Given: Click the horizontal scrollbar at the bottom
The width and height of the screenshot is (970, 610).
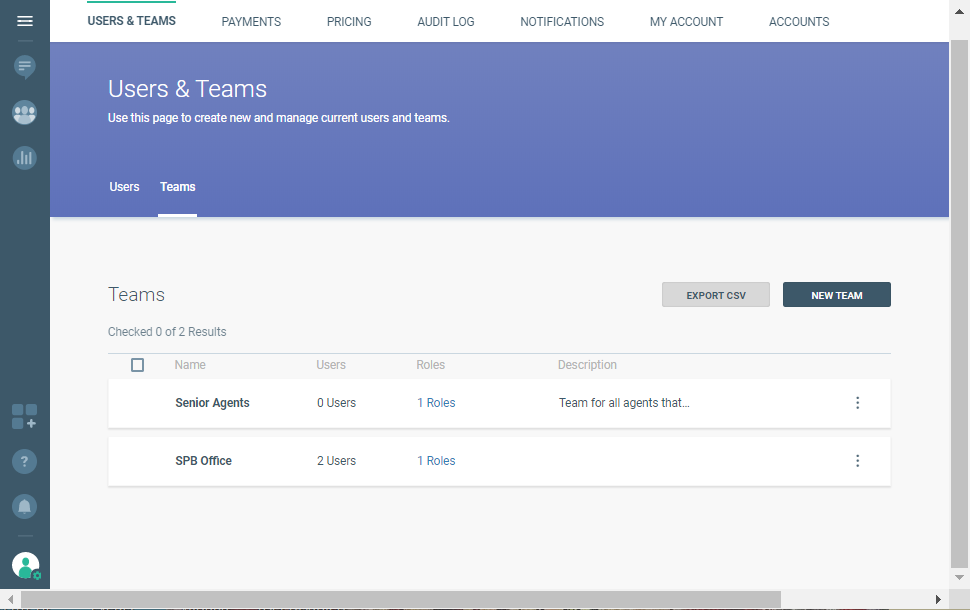Looking at the screenshot, I should pos(400,599).
